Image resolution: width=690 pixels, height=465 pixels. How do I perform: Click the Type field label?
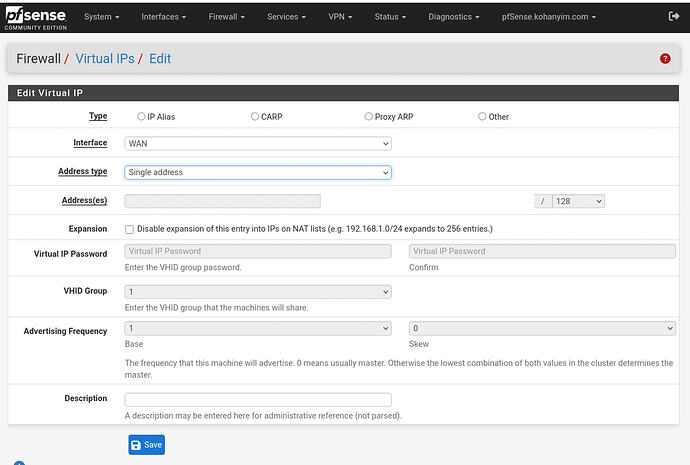pyautogui.click(x=98, y=116)
